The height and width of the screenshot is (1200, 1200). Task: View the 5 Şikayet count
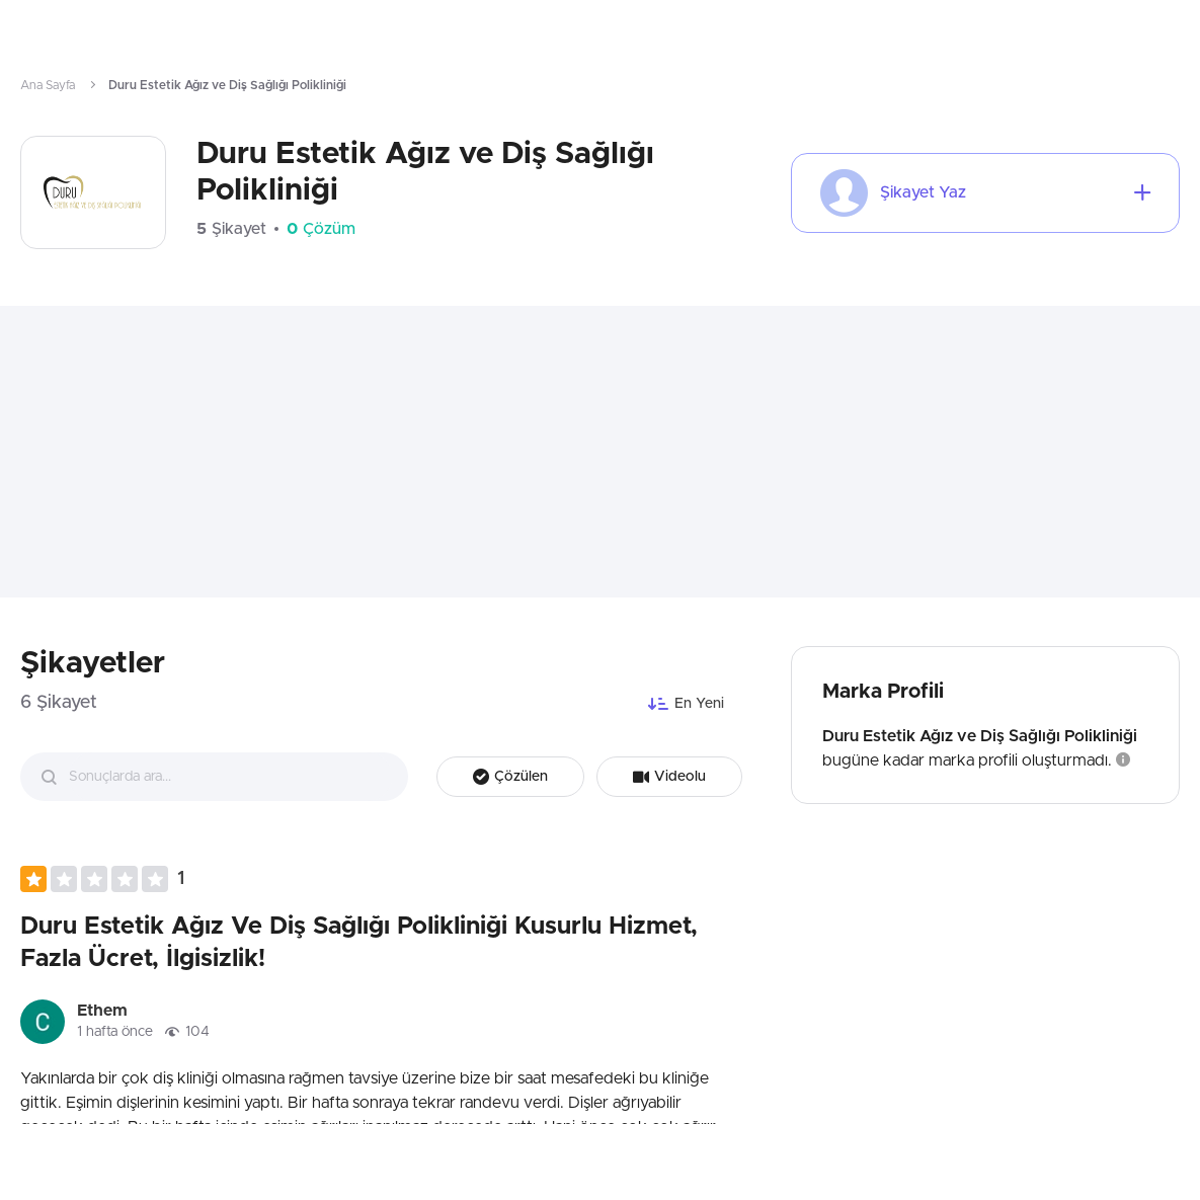pyautogui.click(x=231, y=229)
